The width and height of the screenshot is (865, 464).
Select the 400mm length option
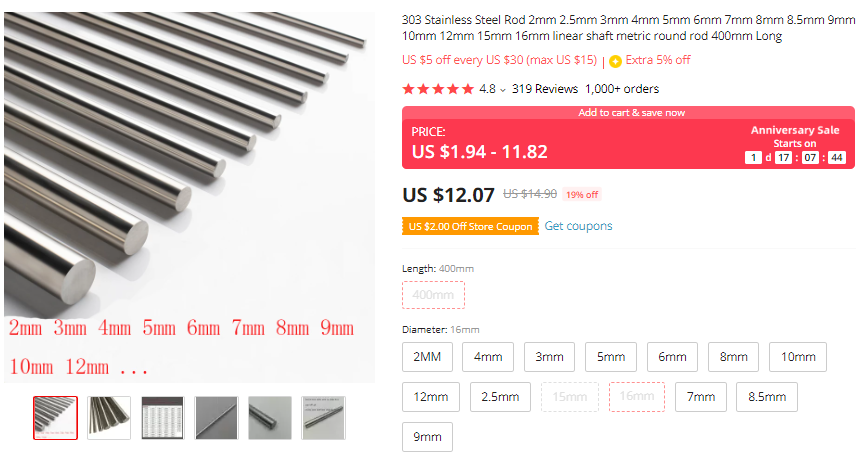pos(433,295)
